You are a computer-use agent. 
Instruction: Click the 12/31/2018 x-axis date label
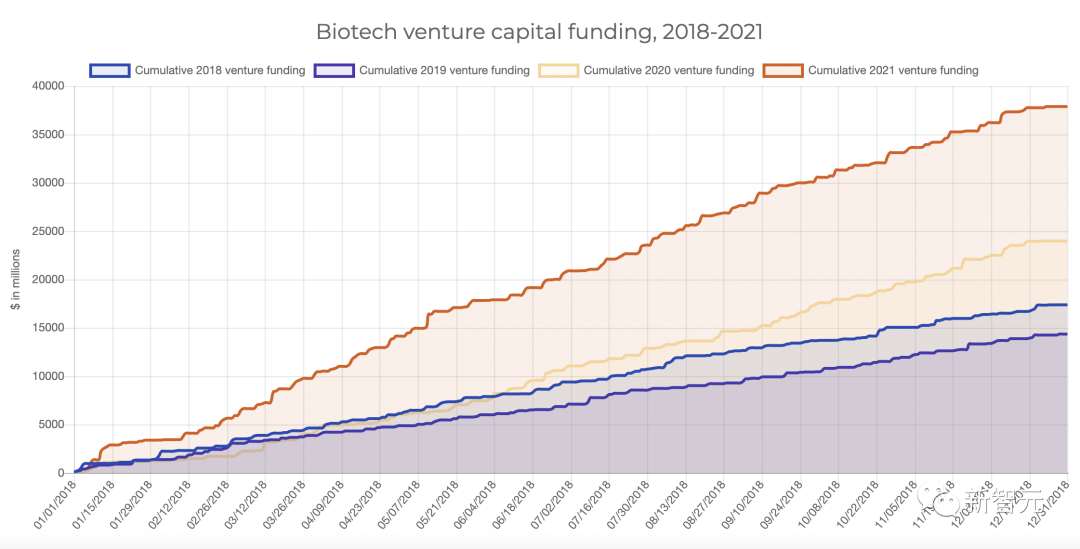1052,504
